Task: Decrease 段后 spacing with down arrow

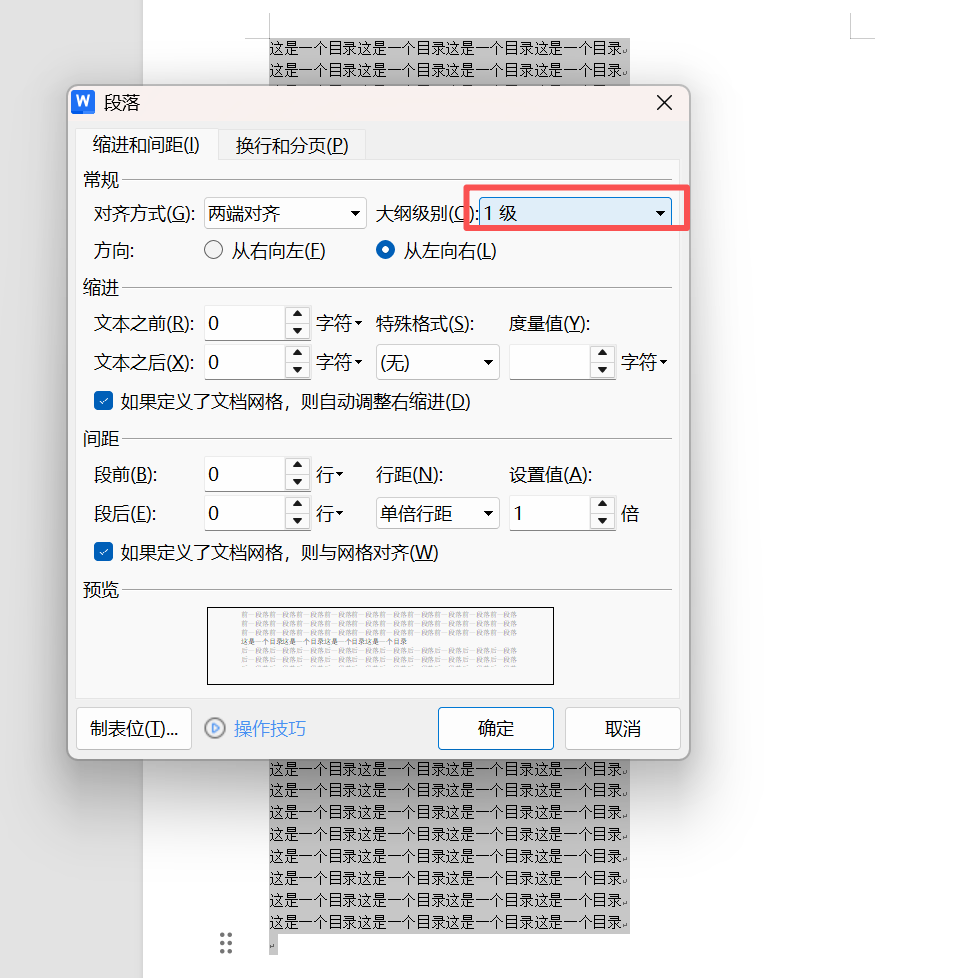Action: click(x=297, y=521)
